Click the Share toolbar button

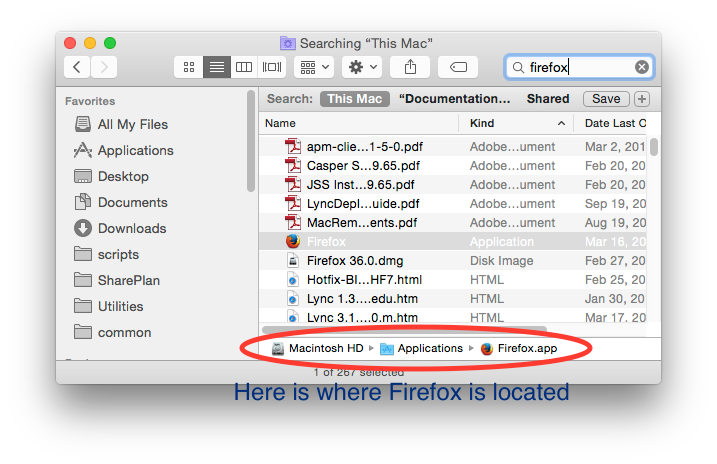pyautogui.click(x=410, y=67)
